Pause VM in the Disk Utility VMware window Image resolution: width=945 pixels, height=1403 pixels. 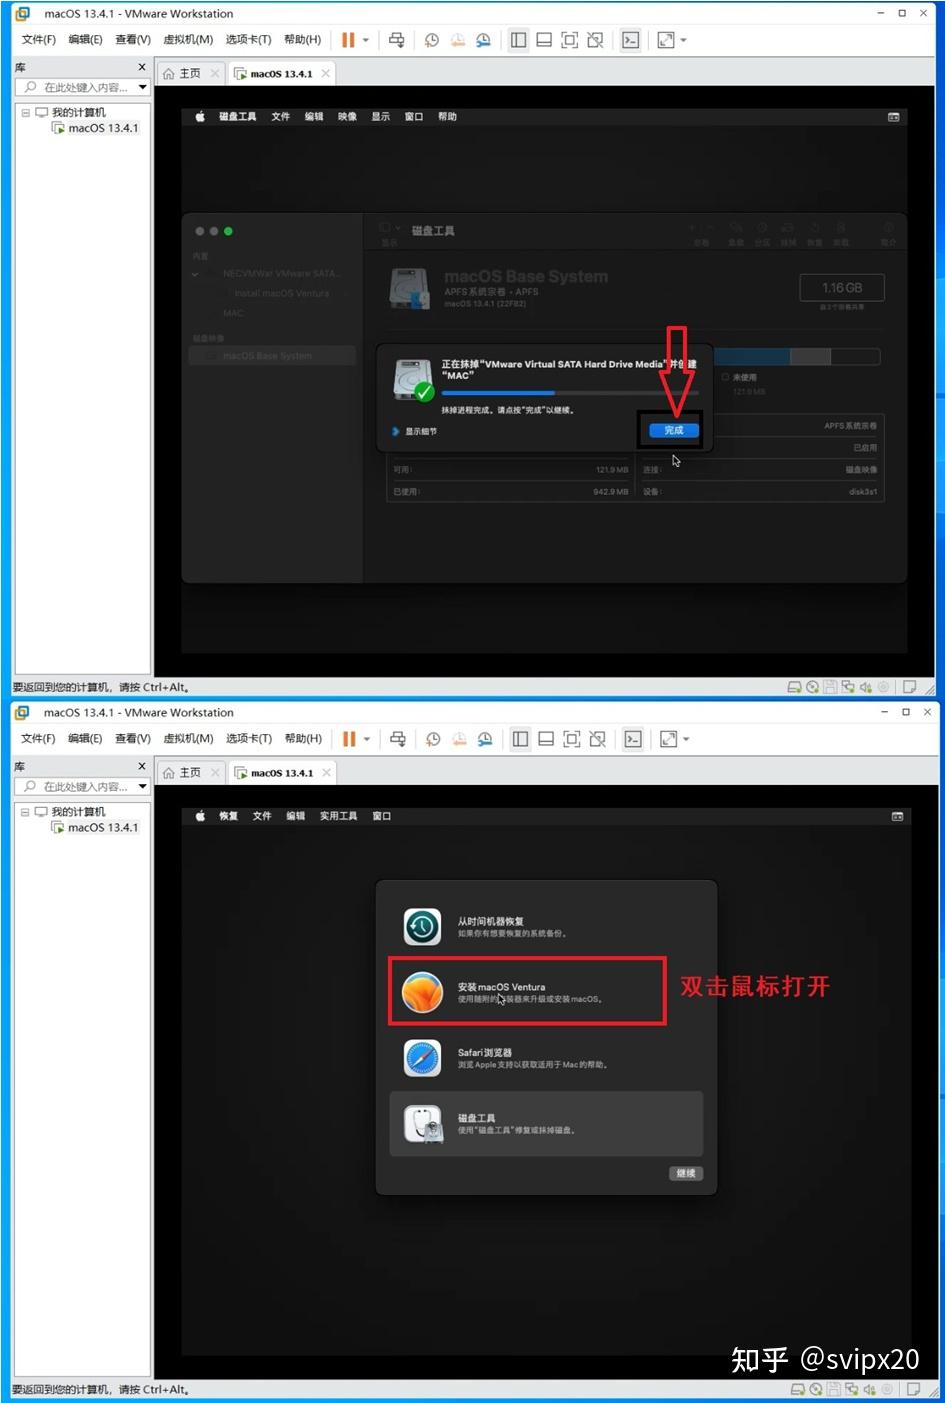(348, 40)
